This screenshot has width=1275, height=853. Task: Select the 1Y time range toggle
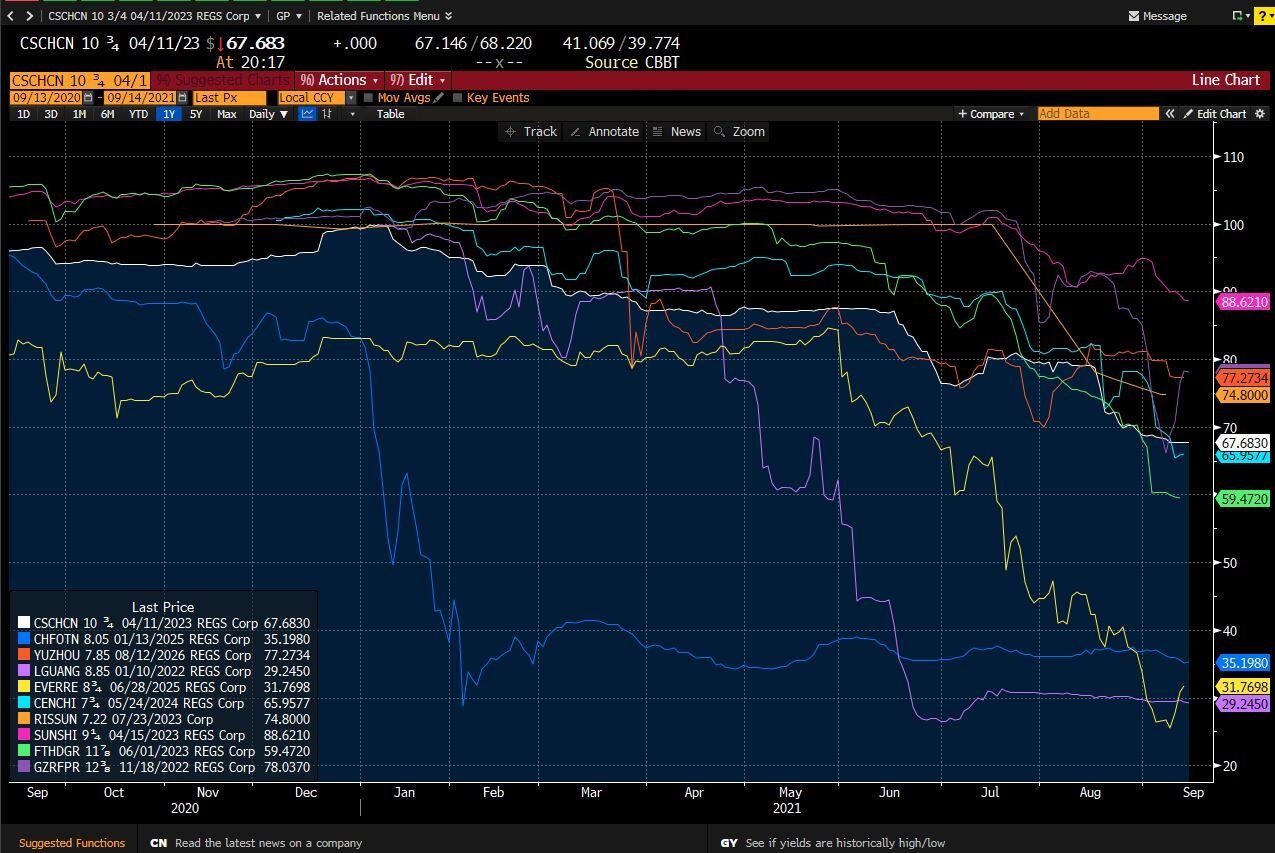click(x=168, y=114)
